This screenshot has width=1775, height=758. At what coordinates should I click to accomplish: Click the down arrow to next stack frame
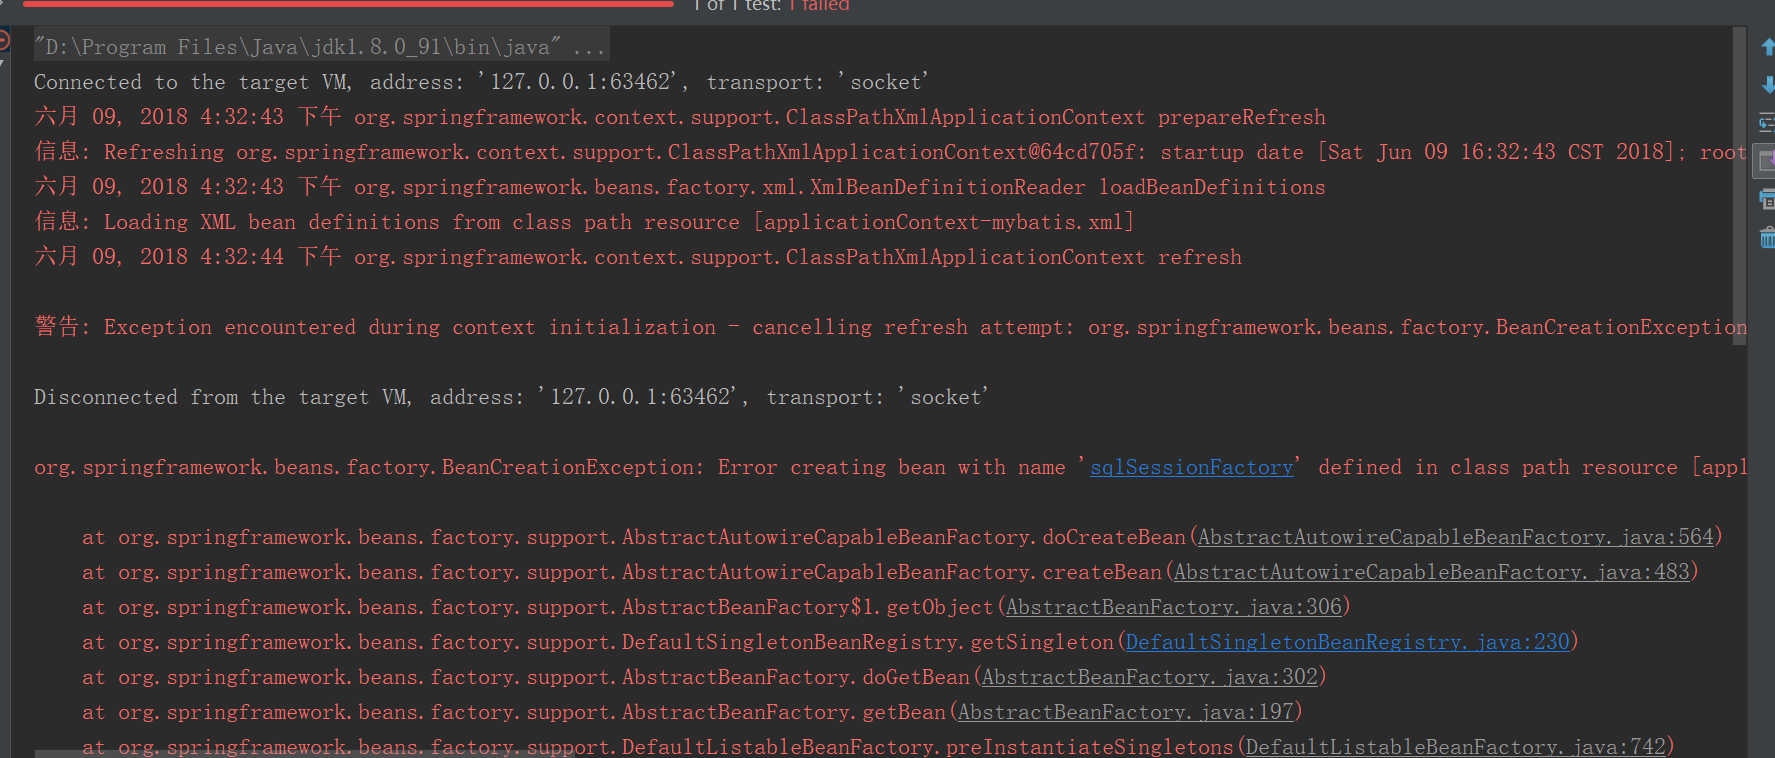coord(1767,85)
